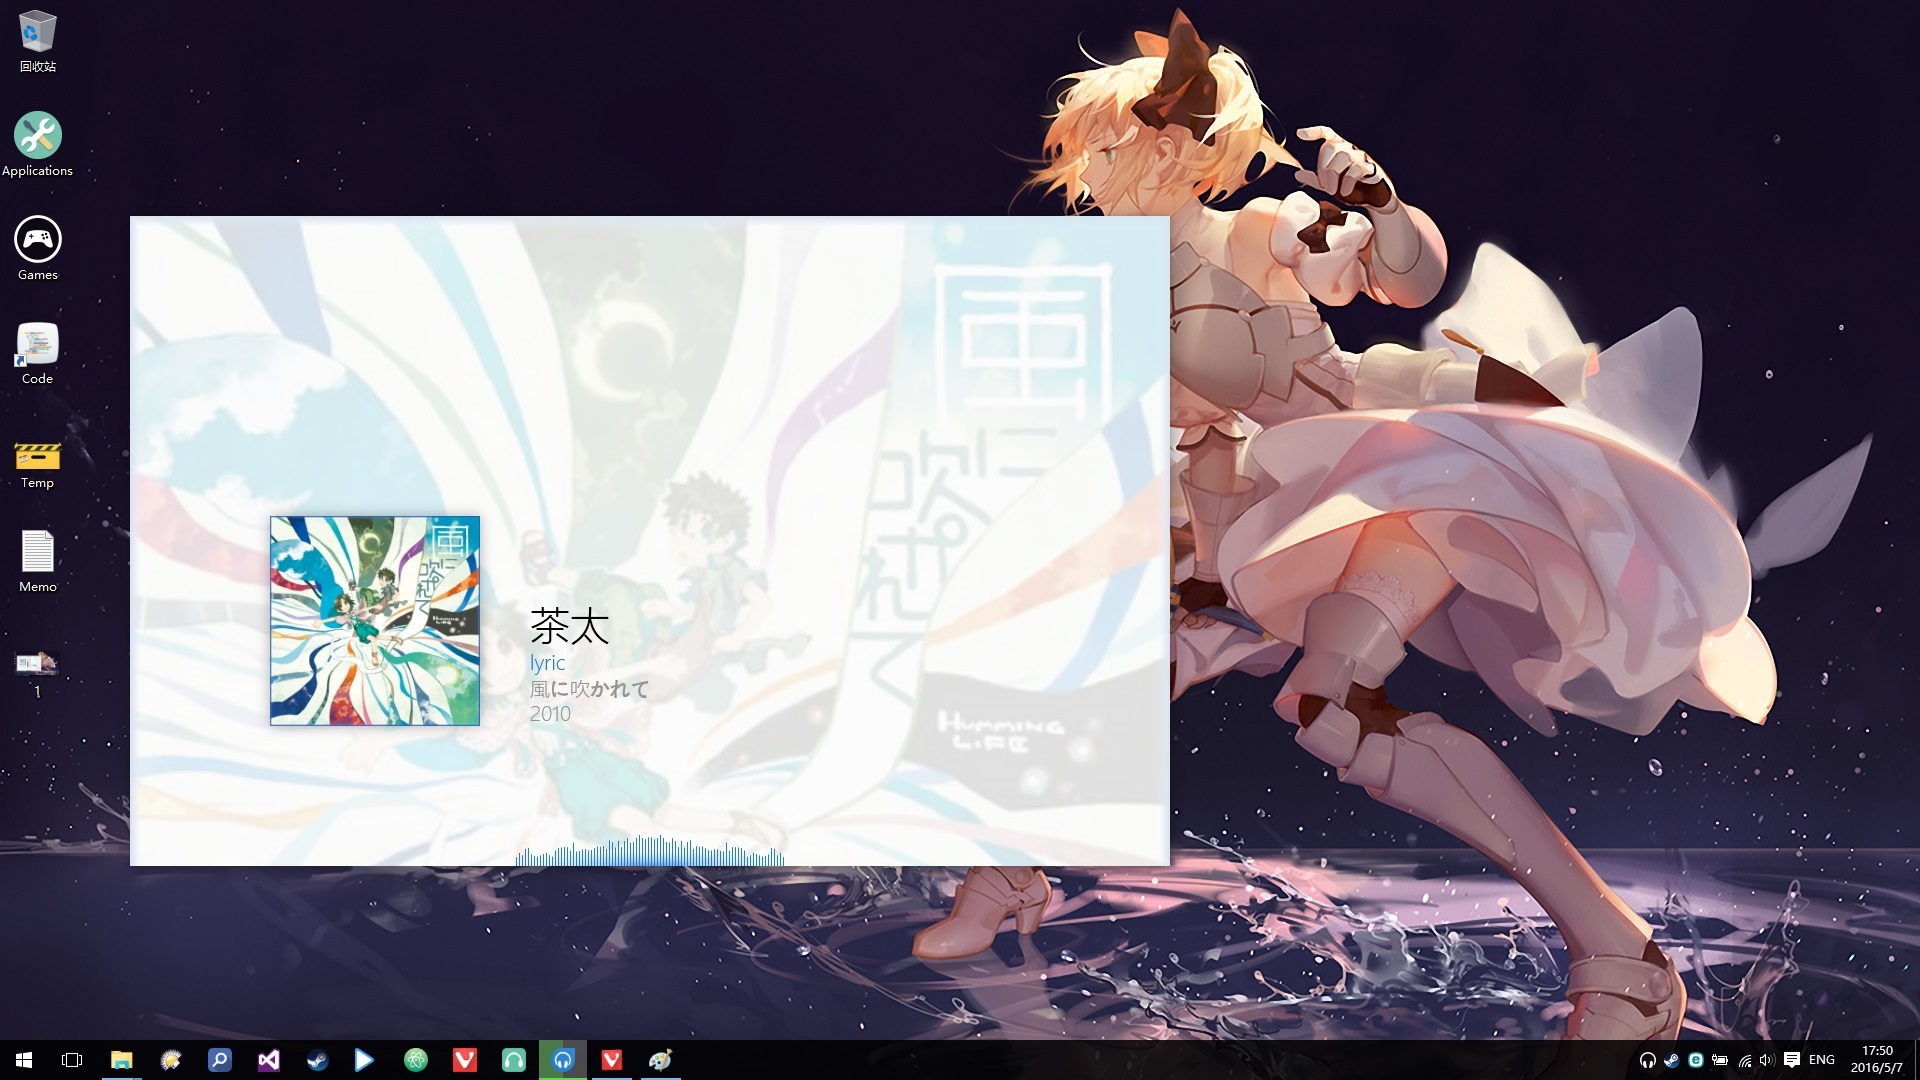Image resolution: width=1920 pixels, height=1080 pixels.
Task: Open the Atom editor taskbar icon
Action: 415,1060
